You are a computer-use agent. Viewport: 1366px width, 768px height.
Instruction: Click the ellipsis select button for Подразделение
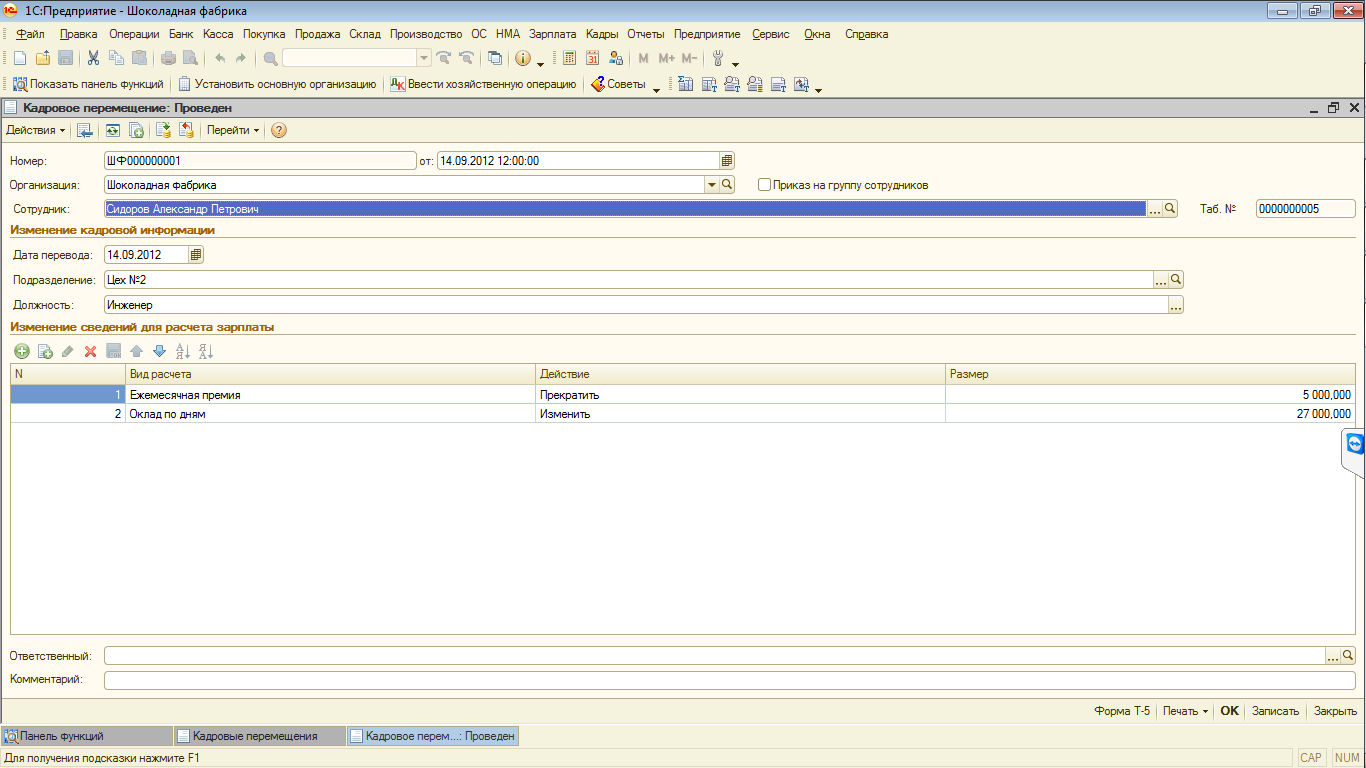1161,280
